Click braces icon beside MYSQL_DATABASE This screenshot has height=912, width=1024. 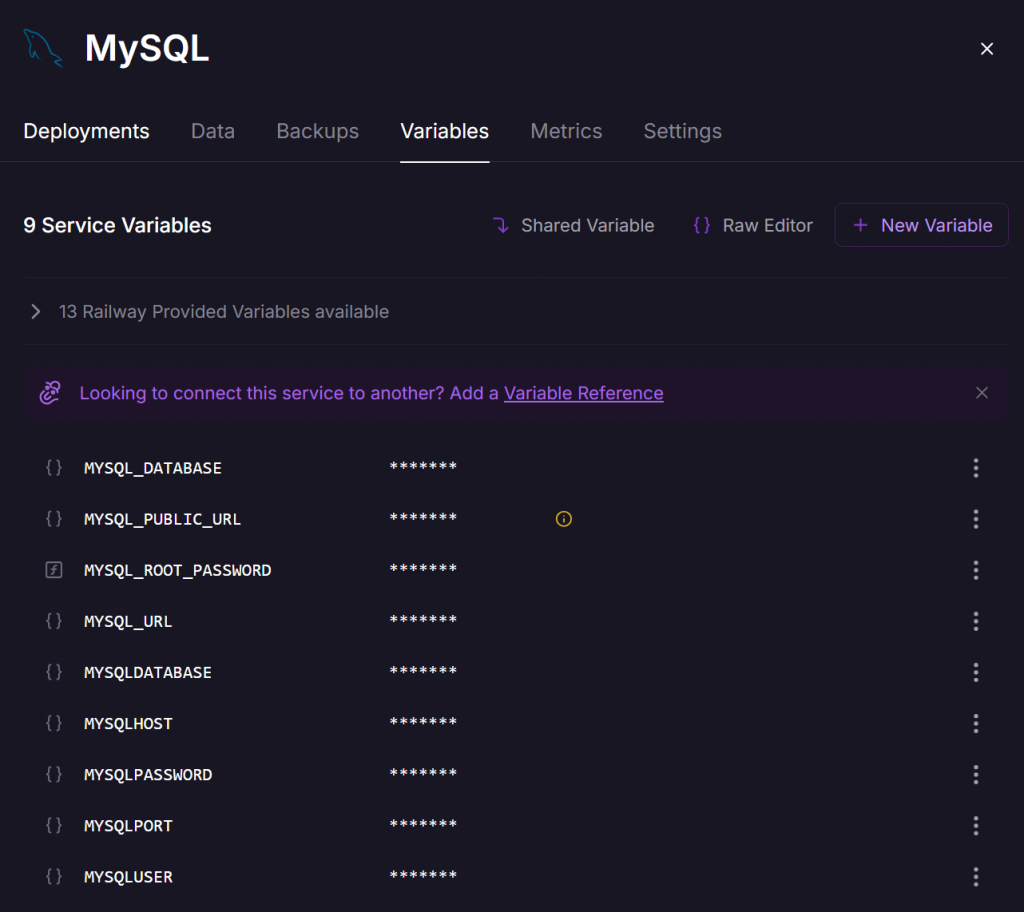54,468
